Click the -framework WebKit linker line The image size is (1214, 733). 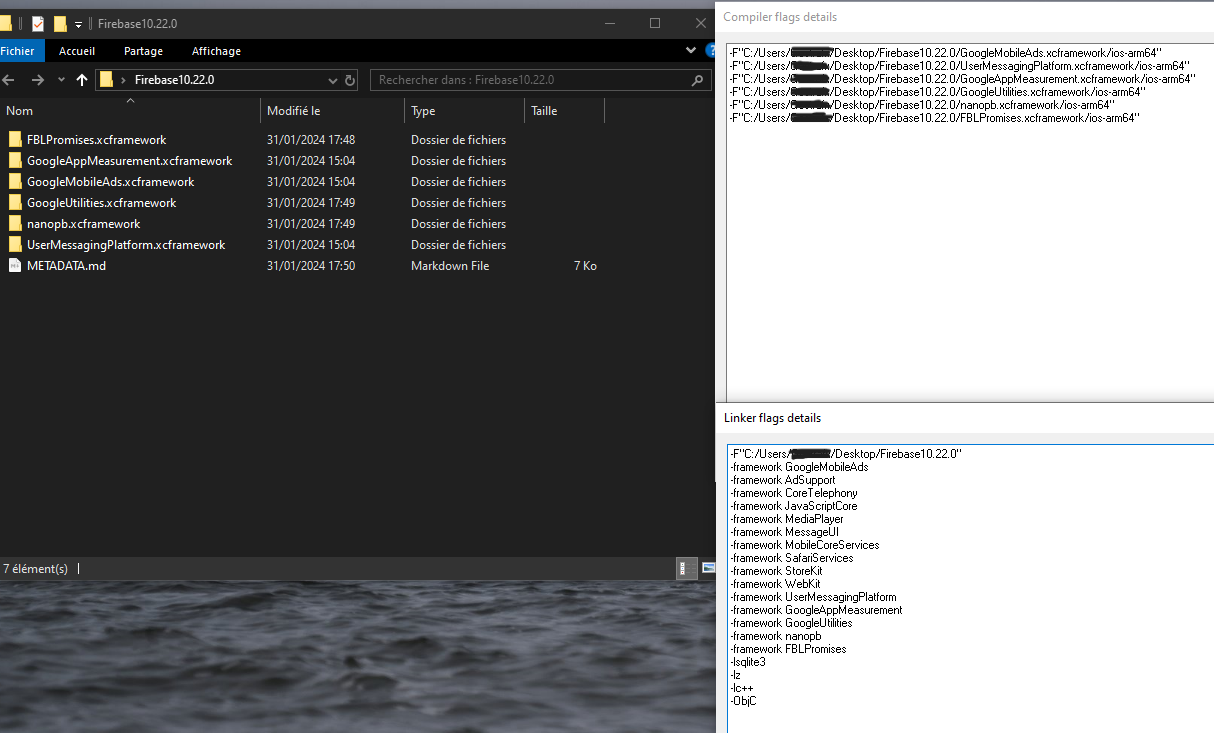pos(775,584)
